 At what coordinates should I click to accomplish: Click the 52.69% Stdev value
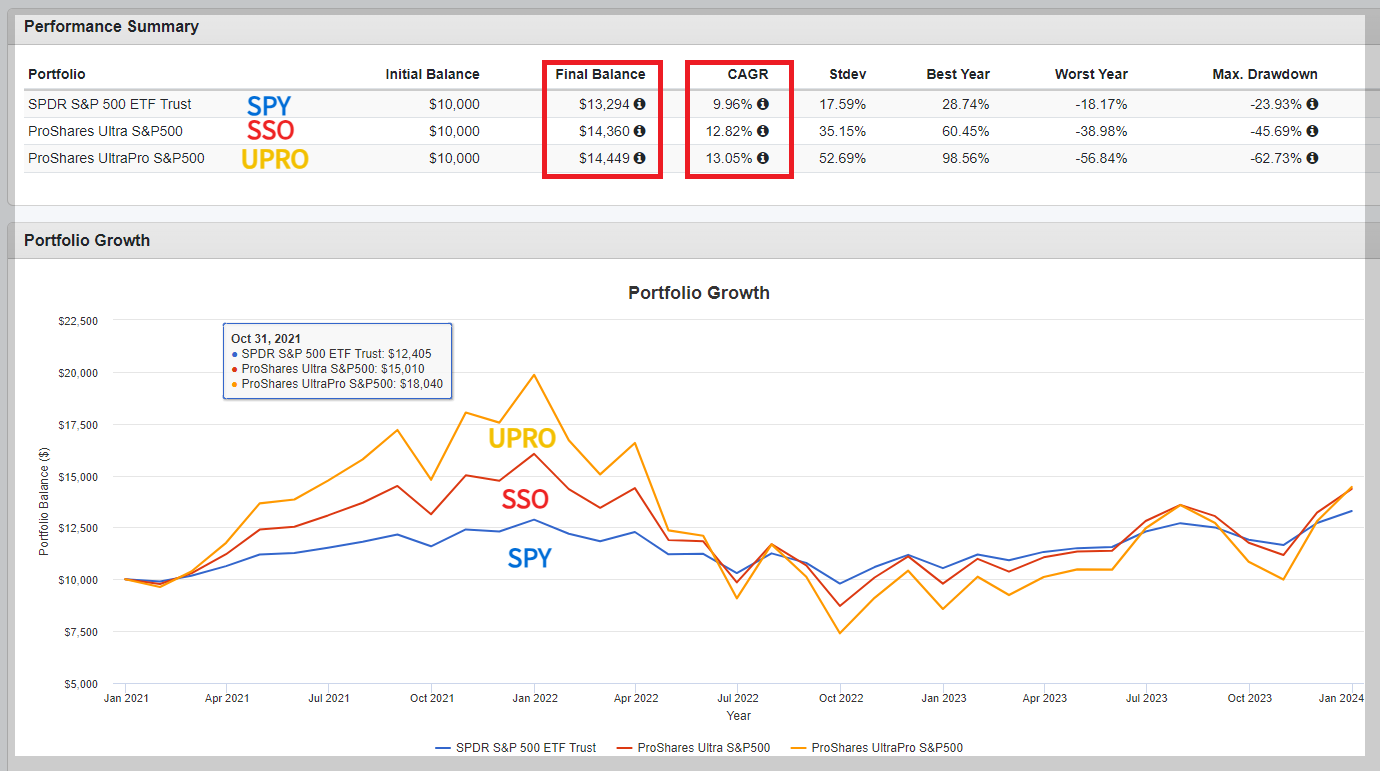coord(844,158)
